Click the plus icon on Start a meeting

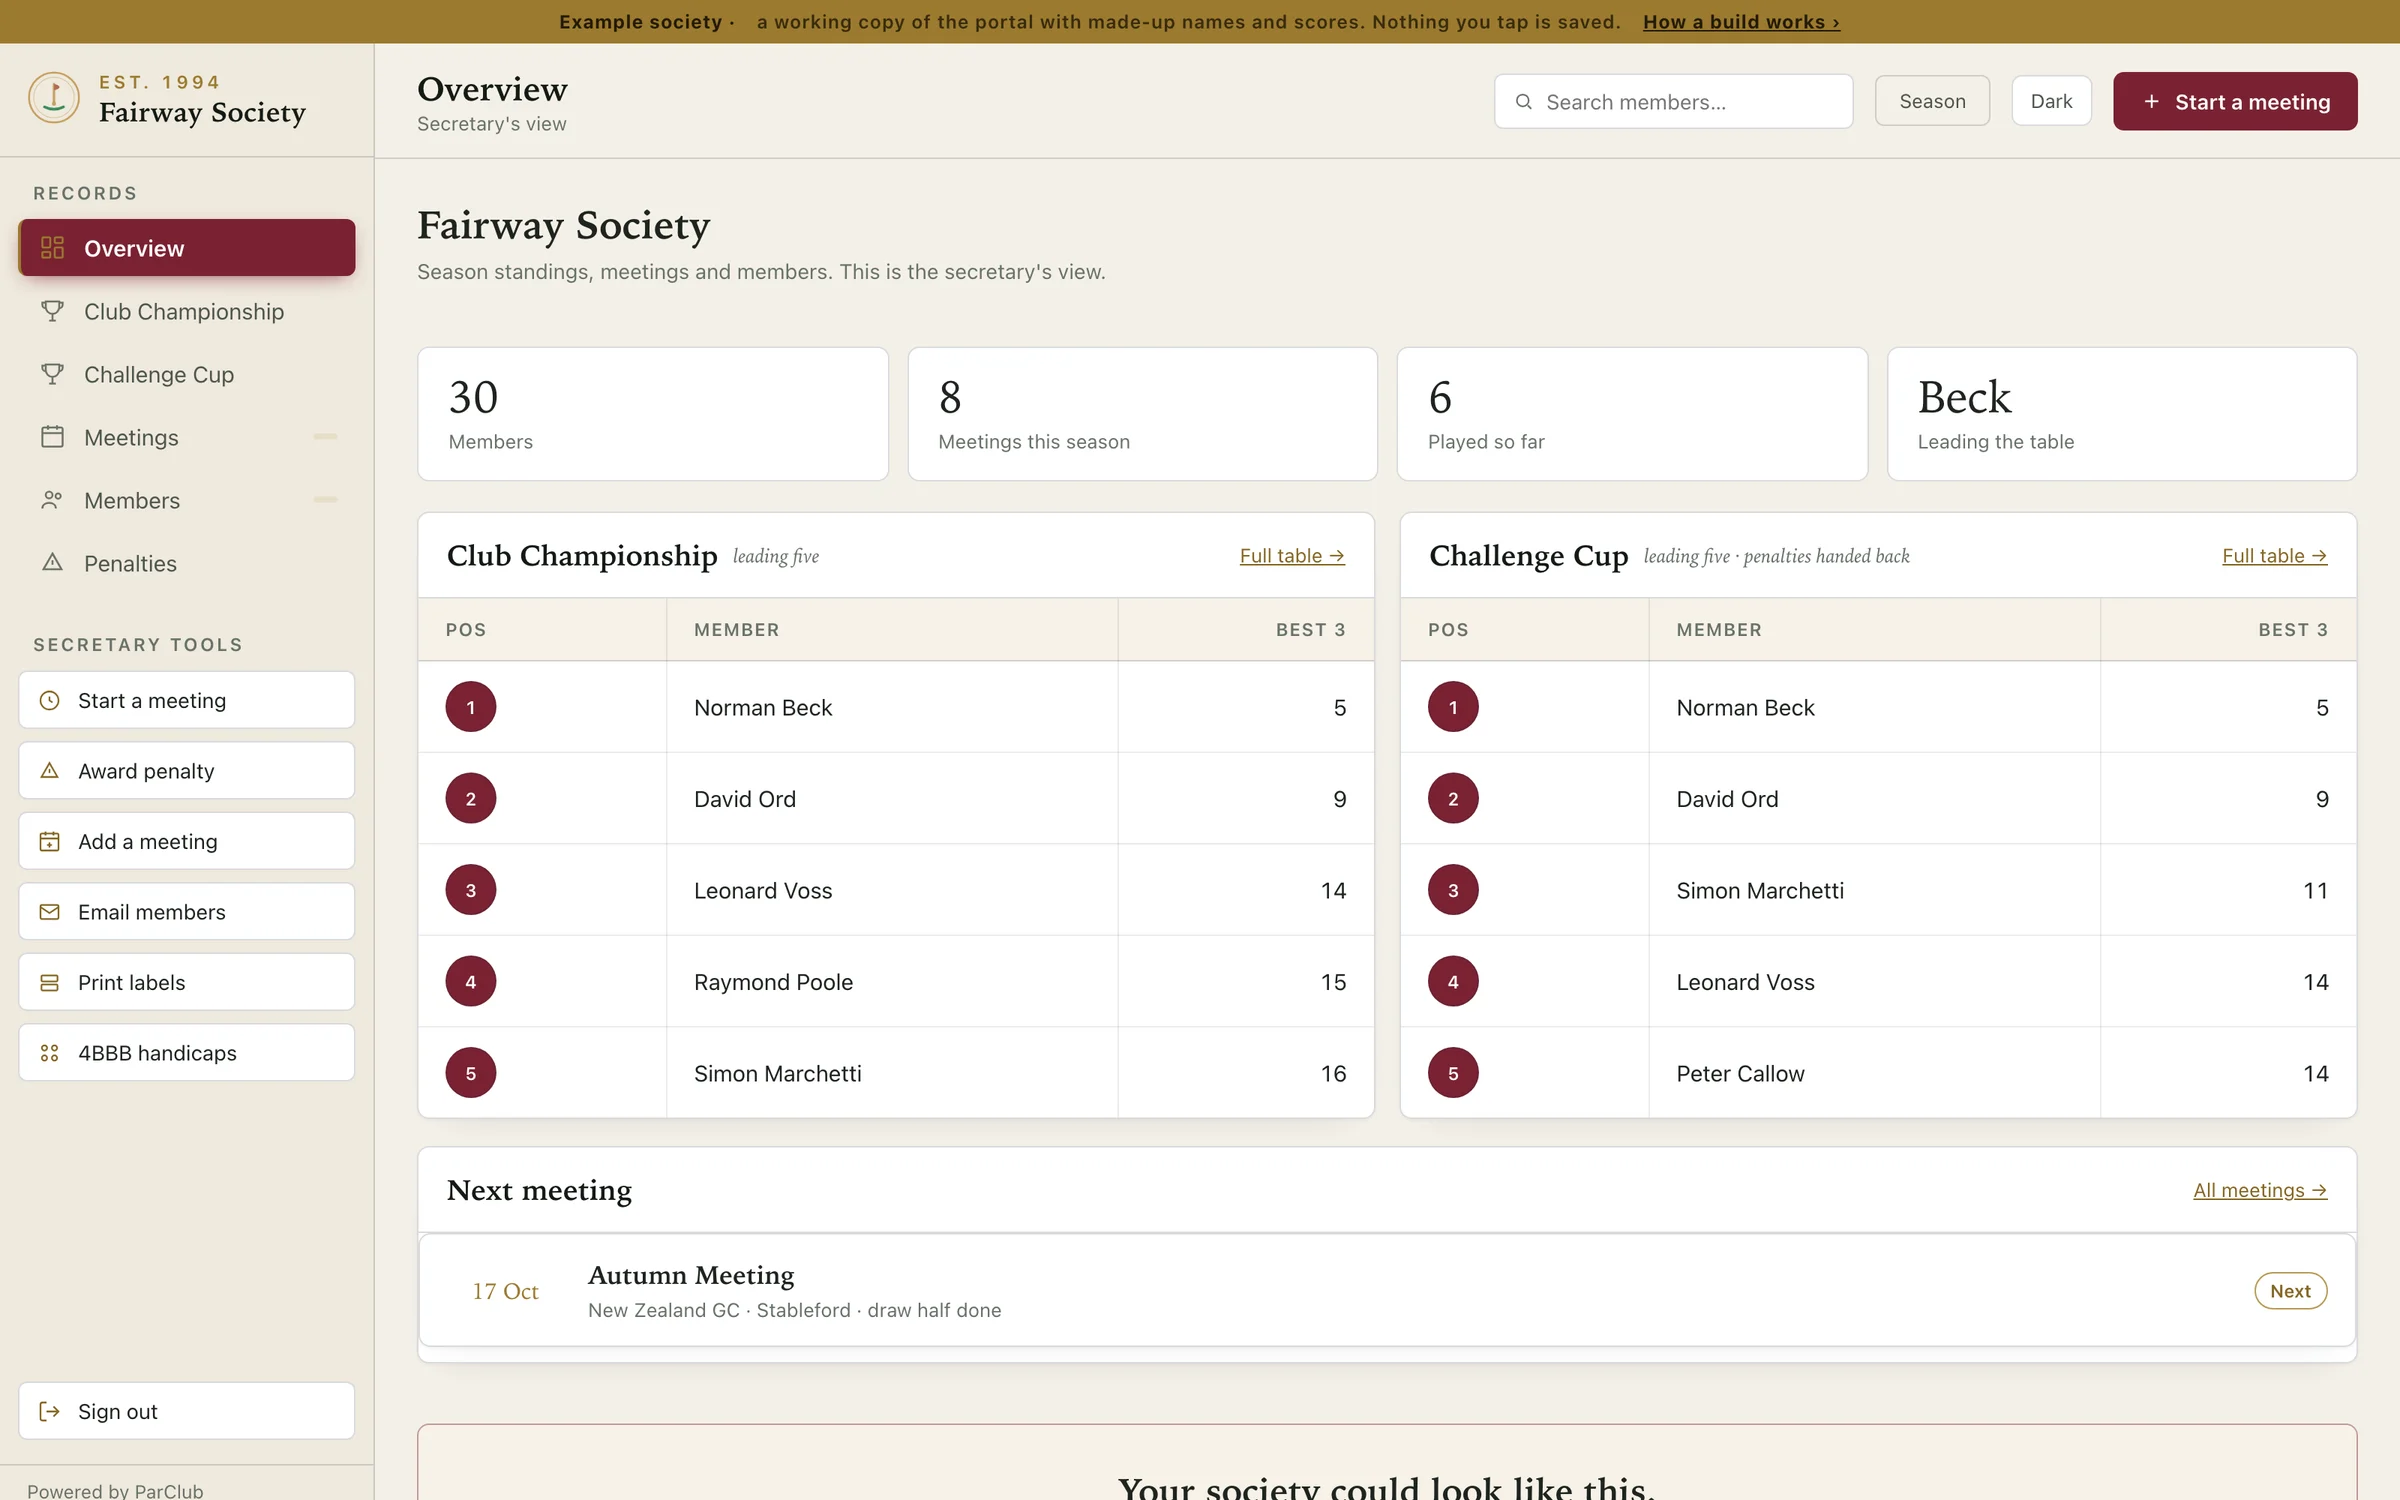point(2151,102)
